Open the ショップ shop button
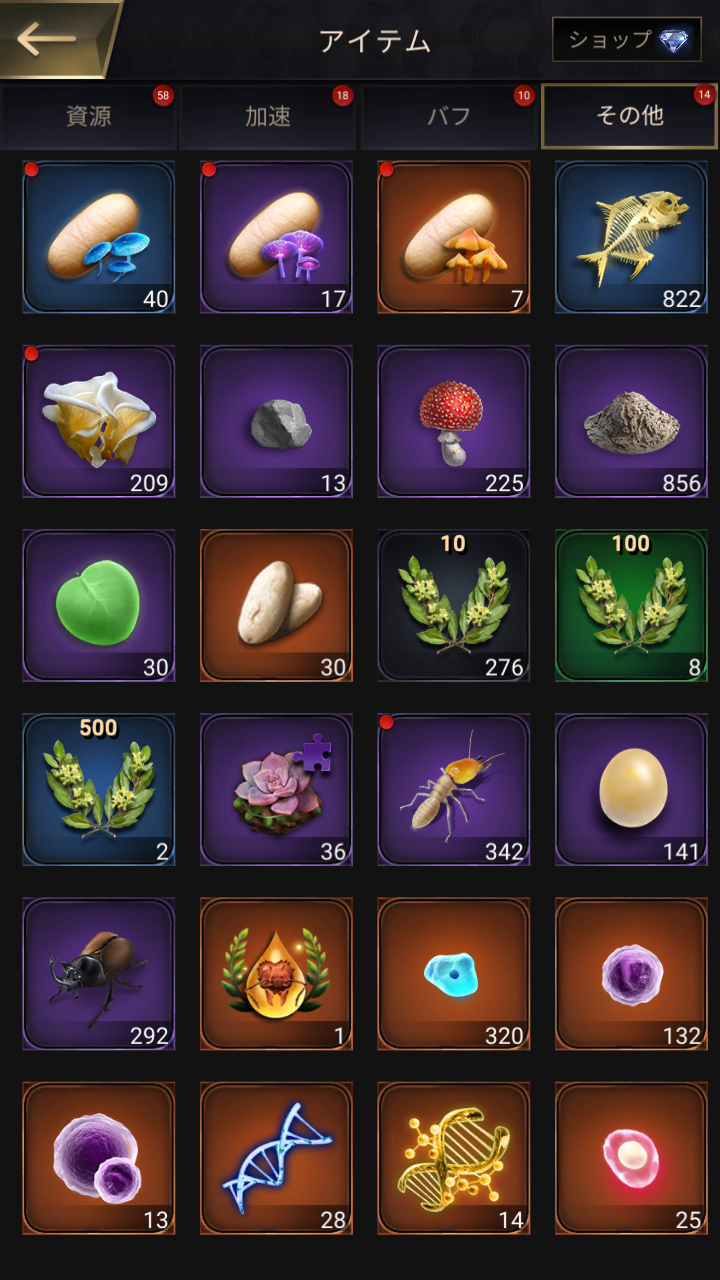Viewport: 720px width, 1280px height. point(627,40)
